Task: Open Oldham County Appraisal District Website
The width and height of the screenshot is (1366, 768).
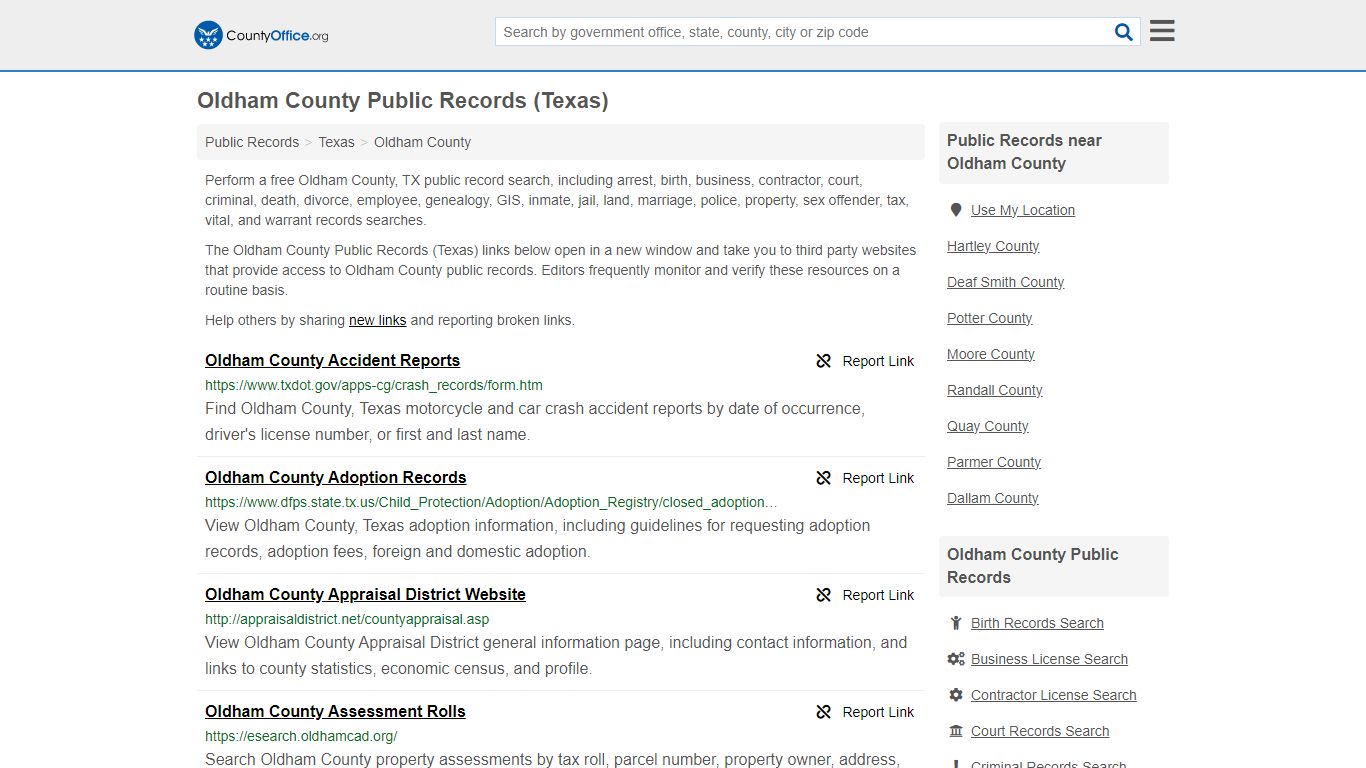Action: tap(365, 595)
